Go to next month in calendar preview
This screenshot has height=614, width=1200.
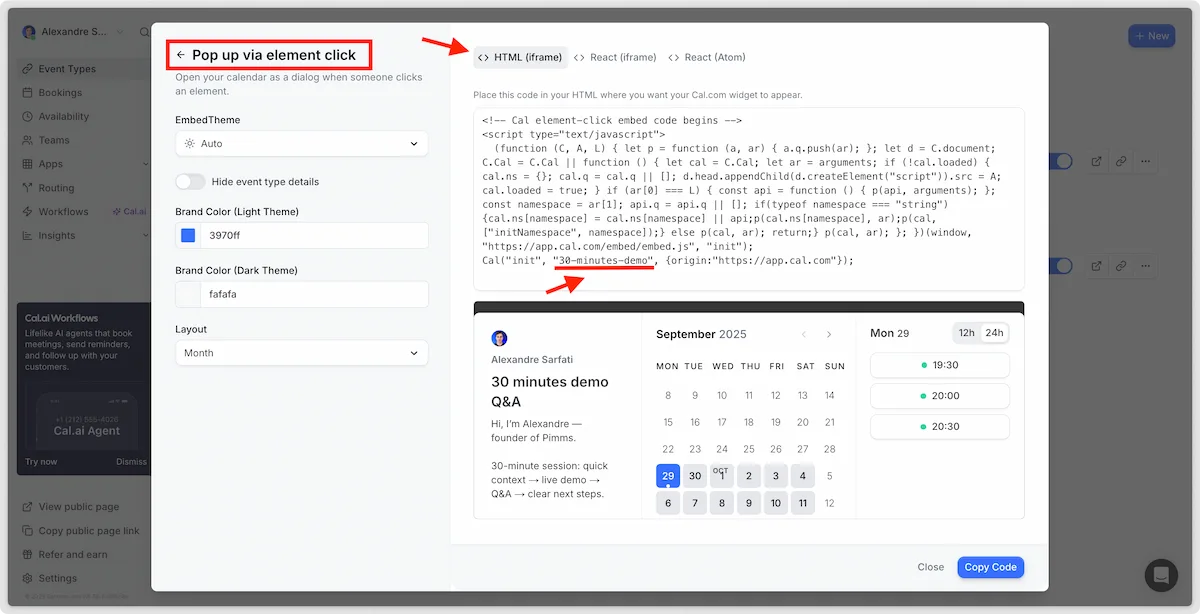829,334
